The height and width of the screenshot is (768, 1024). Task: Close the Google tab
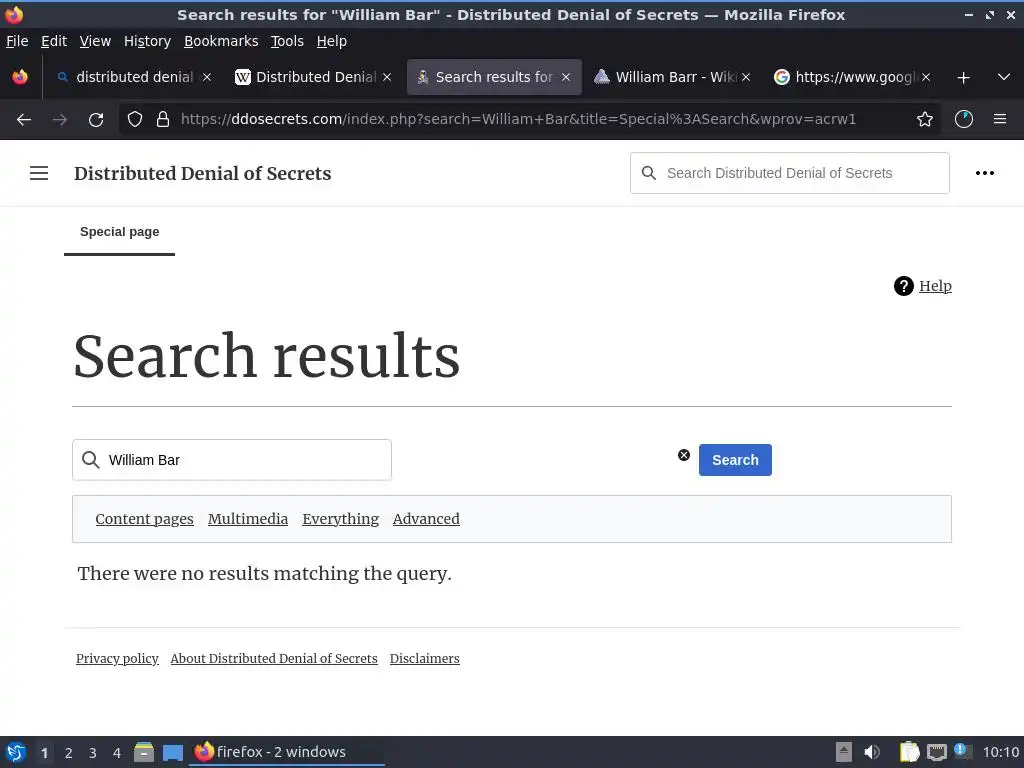[925, 77]
